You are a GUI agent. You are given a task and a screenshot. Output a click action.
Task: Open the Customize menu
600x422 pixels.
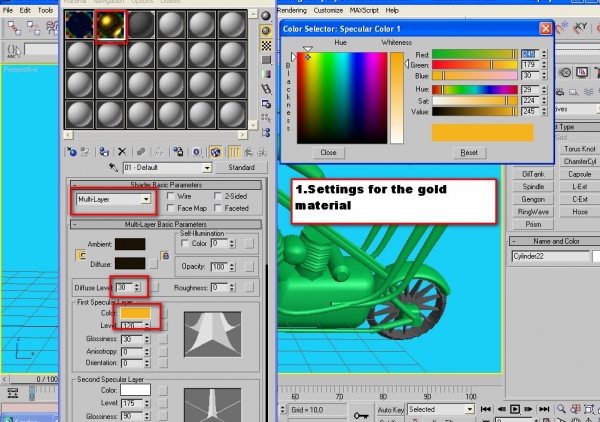328,10
